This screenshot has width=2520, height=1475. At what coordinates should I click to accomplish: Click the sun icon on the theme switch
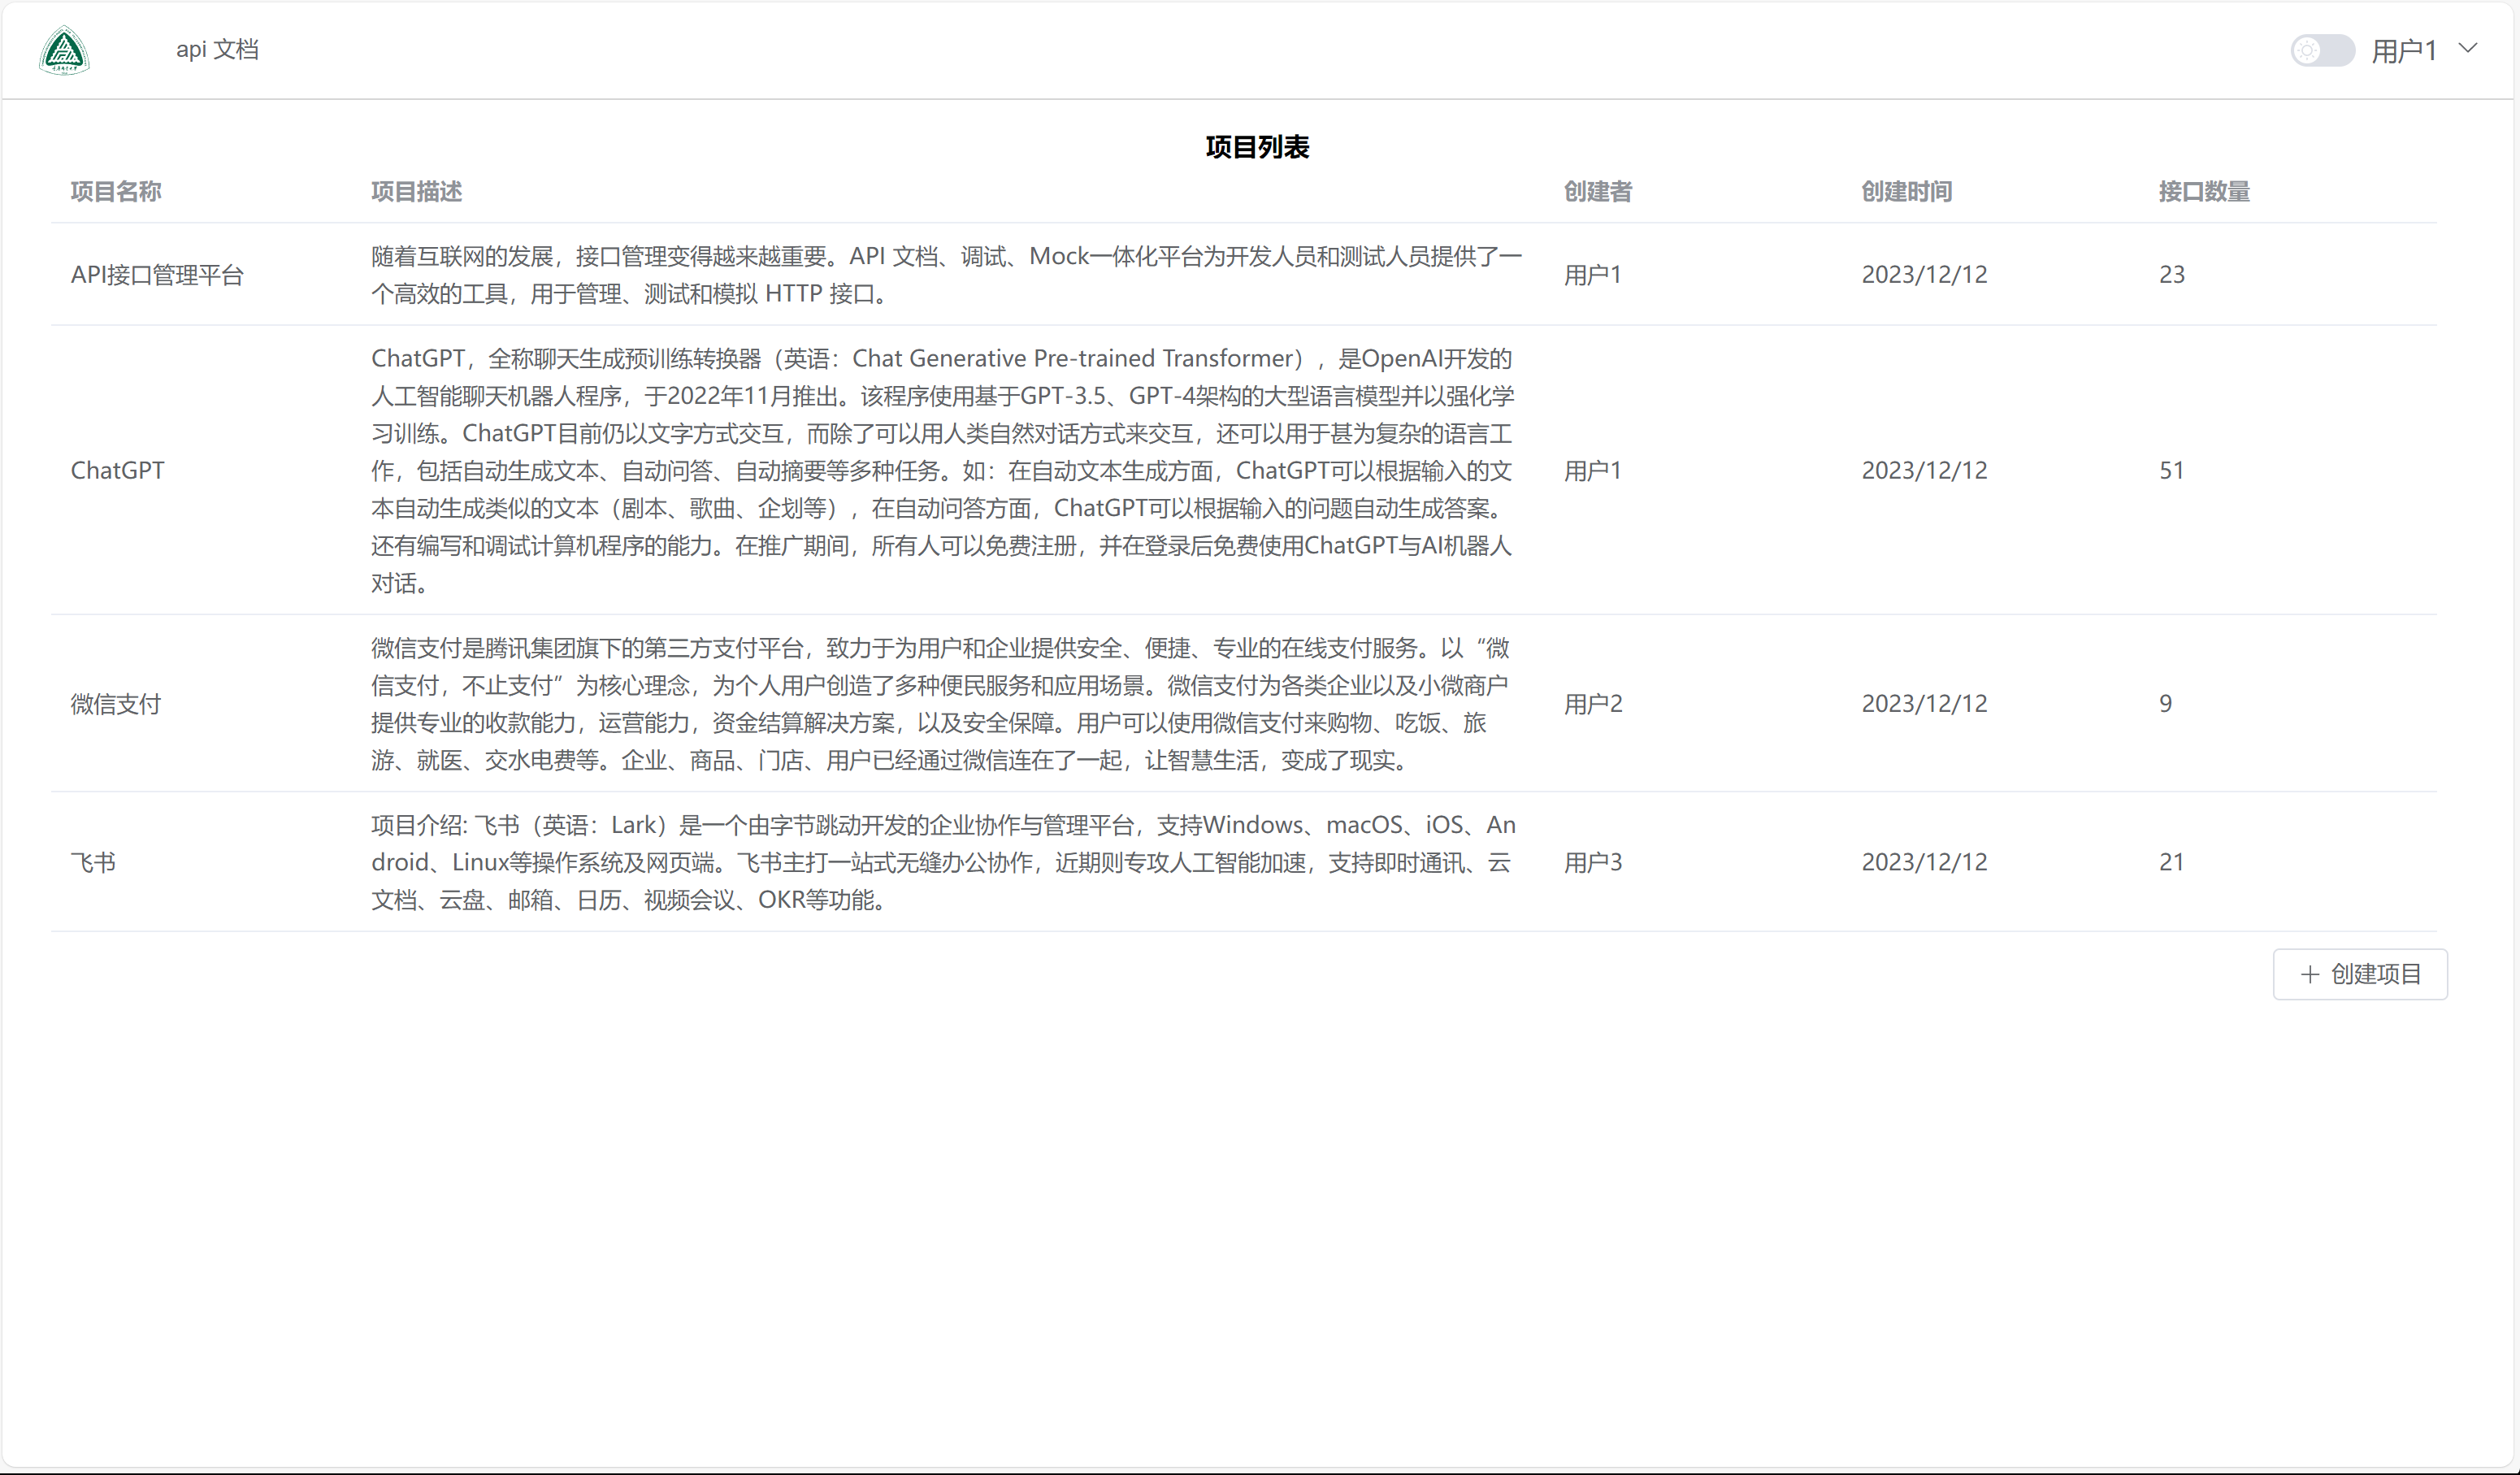point(2308,50)
